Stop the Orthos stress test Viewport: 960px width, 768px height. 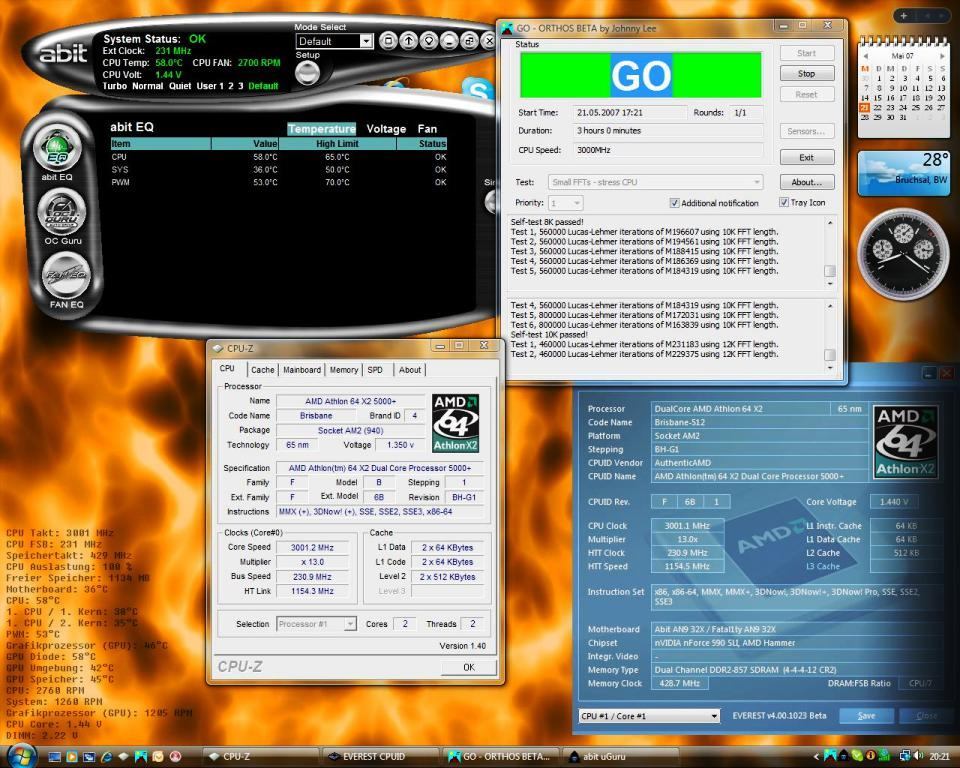click(806, 73)
